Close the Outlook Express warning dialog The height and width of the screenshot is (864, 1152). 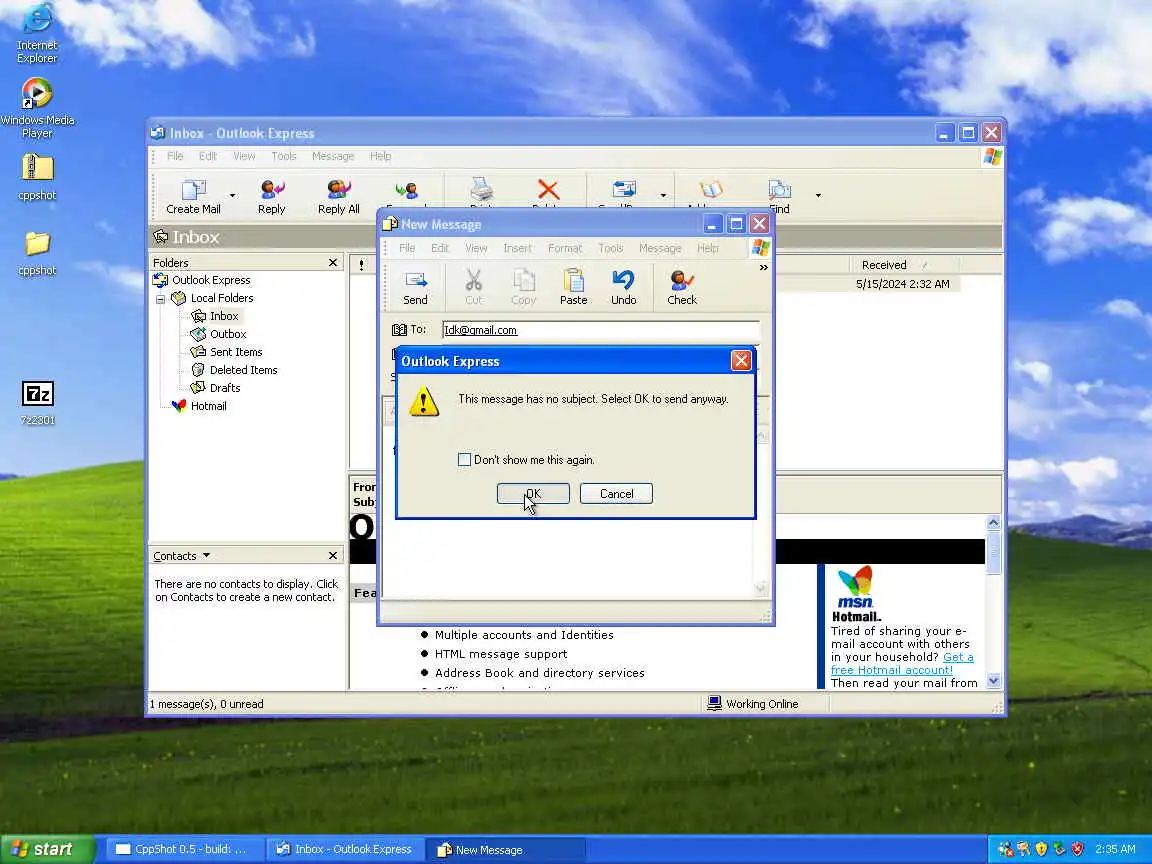(741, 361)
